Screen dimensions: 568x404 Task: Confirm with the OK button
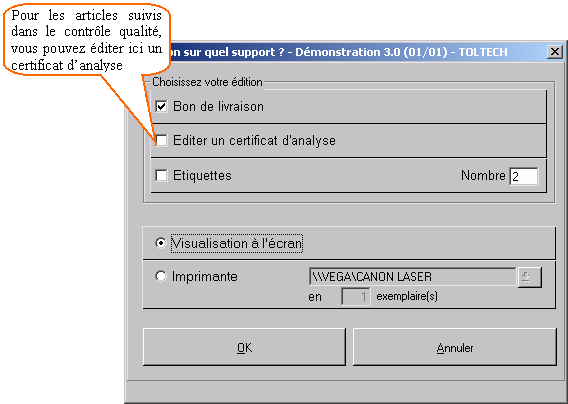pos(244,347)
